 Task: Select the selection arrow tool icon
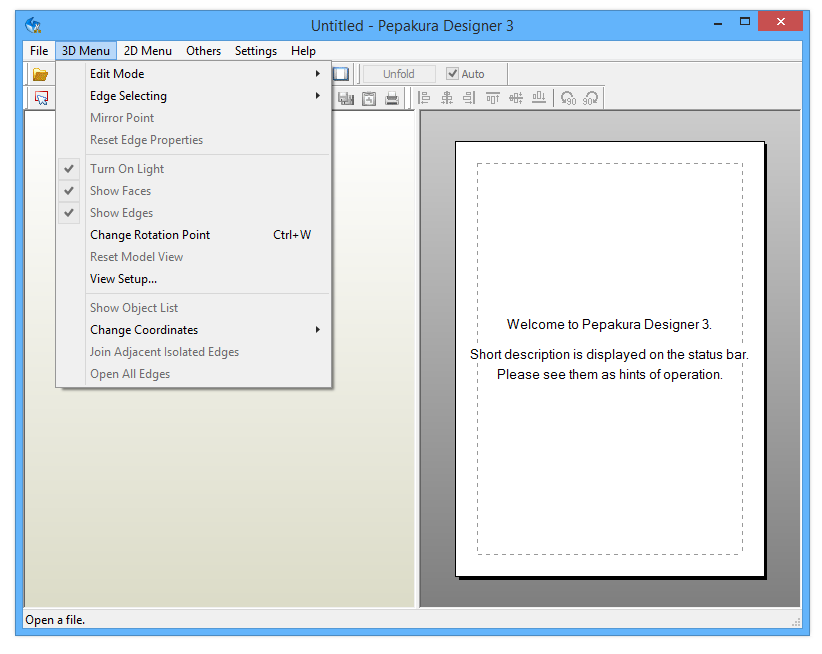(x=41, y=97)
